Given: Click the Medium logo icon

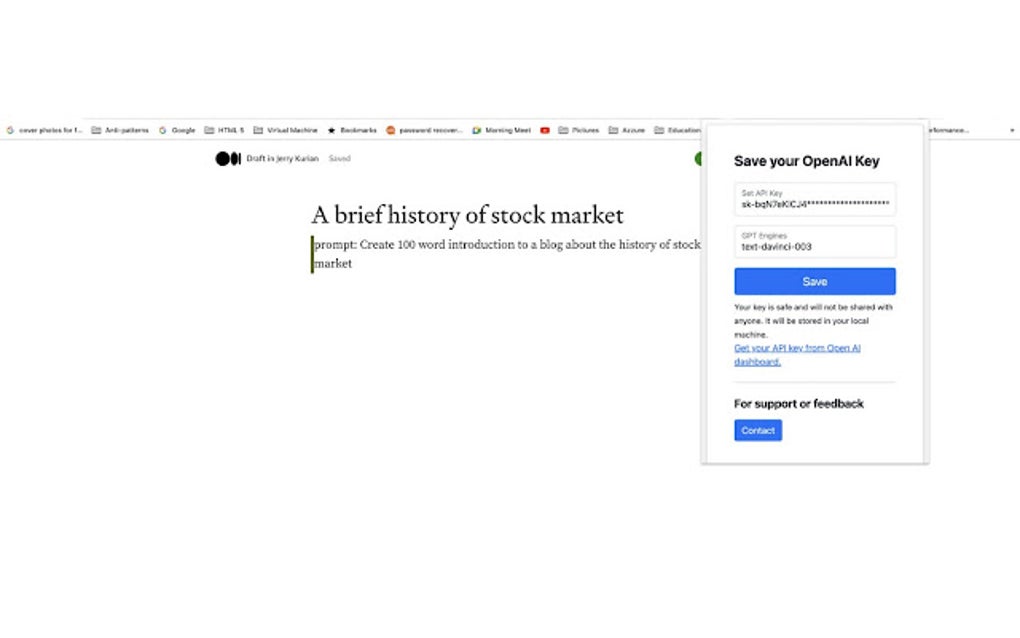Looking at the screenshot, I should [x=228, y=158].
